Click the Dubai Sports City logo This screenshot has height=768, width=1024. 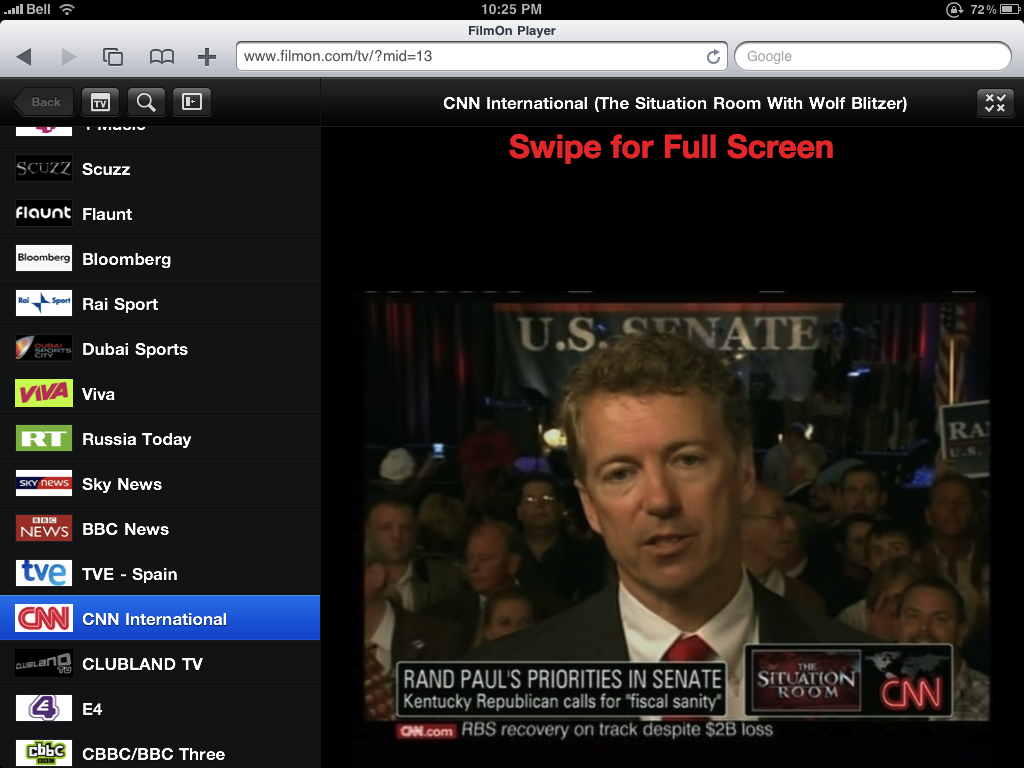[x=44, y=348]
